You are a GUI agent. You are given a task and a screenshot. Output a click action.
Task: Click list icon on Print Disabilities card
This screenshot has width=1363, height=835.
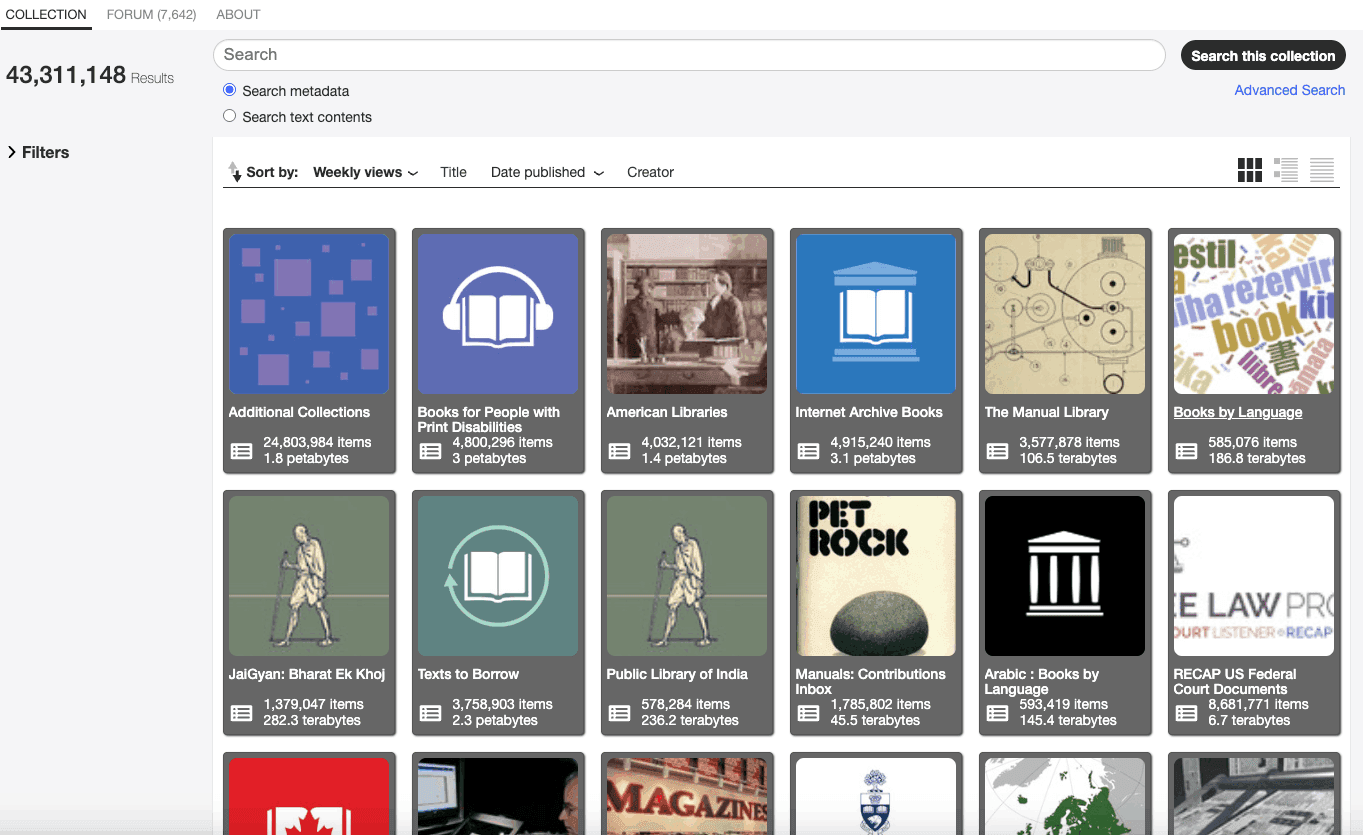click(x=431, y=451)
